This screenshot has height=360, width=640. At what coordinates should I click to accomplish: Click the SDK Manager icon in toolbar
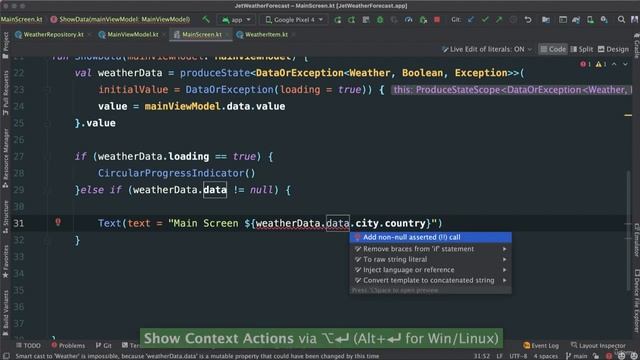coord(604,20)
